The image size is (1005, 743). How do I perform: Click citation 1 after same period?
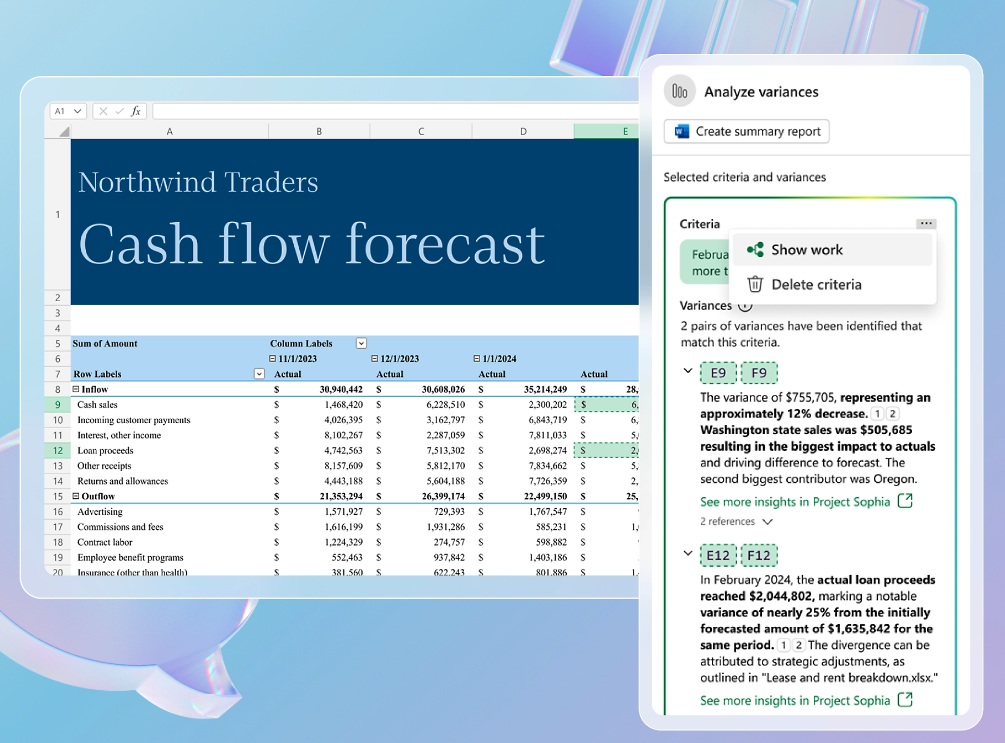(x=784, y=646)
